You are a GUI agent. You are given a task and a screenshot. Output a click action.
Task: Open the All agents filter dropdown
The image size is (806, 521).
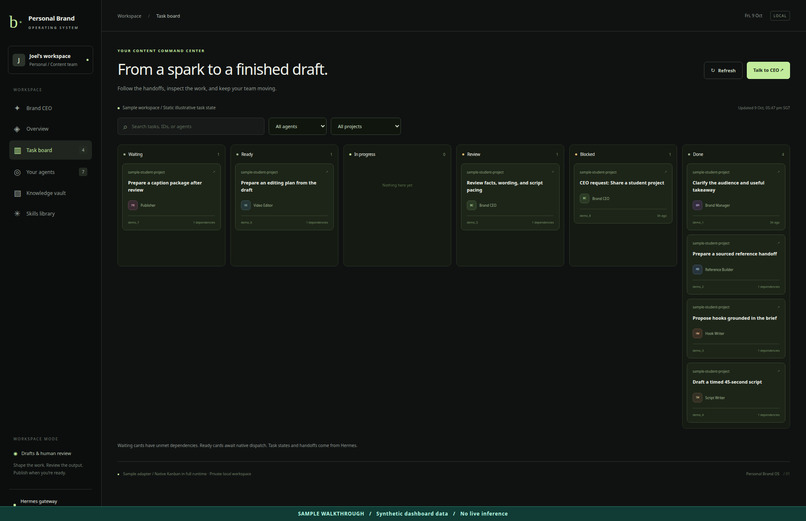coord(298,126)
